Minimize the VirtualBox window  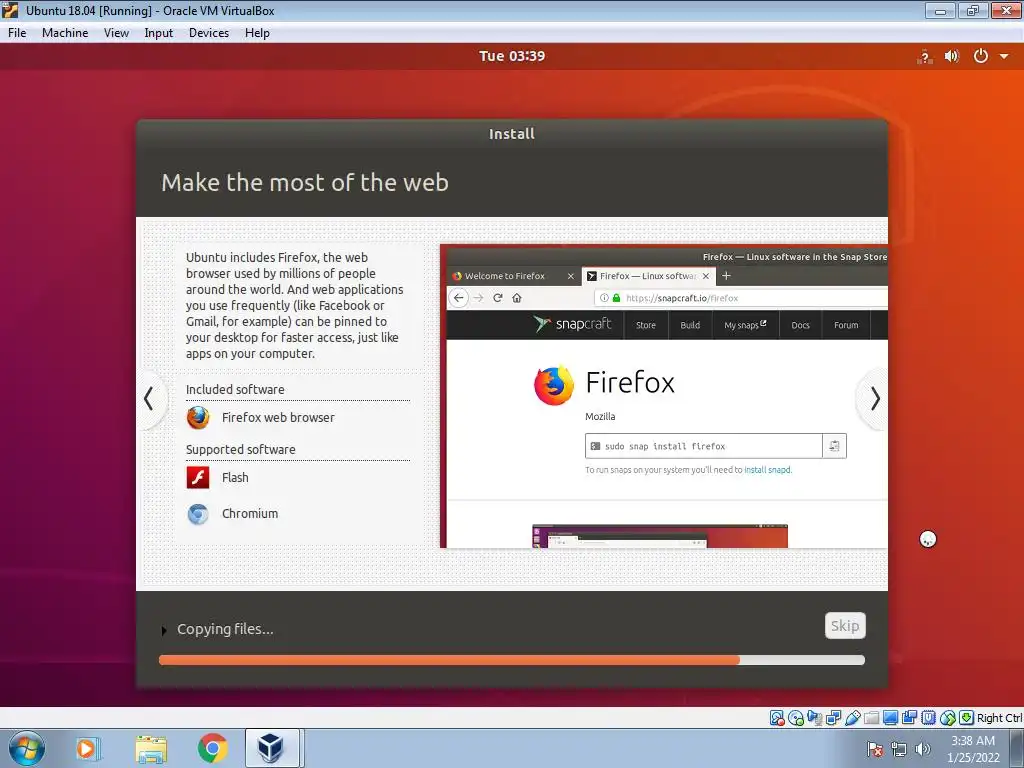tap(940, 10)
